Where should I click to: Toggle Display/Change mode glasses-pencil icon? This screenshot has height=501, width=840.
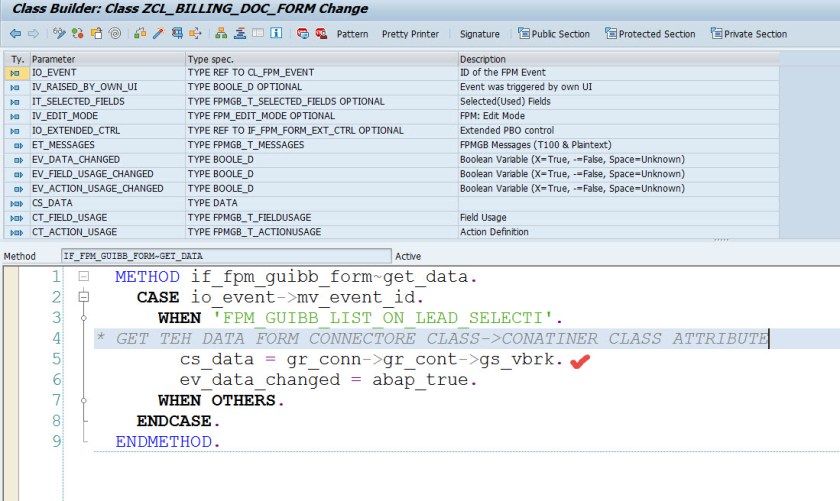coord(59,34)
